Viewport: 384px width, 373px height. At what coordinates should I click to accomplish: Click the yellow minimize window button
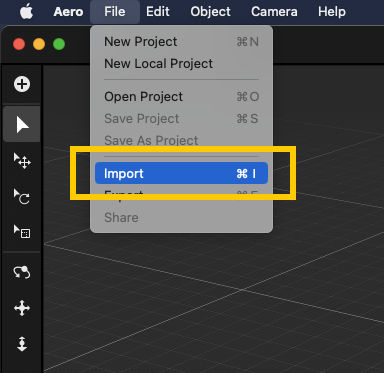[39, 44]
